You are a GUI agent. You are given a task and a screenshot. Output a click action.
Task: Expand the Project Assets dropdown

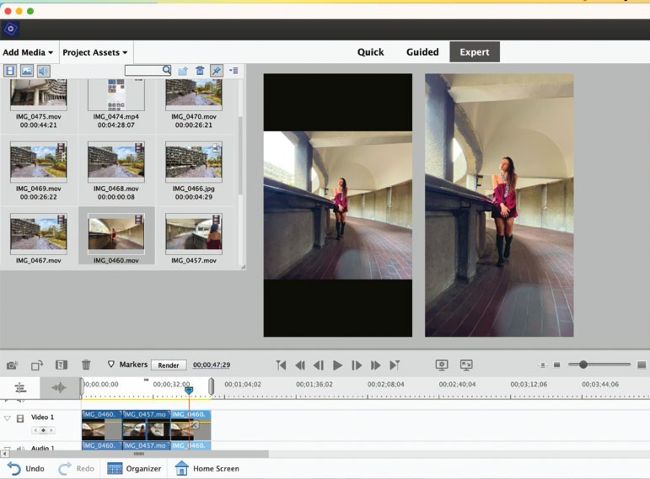tap(95, 52)
